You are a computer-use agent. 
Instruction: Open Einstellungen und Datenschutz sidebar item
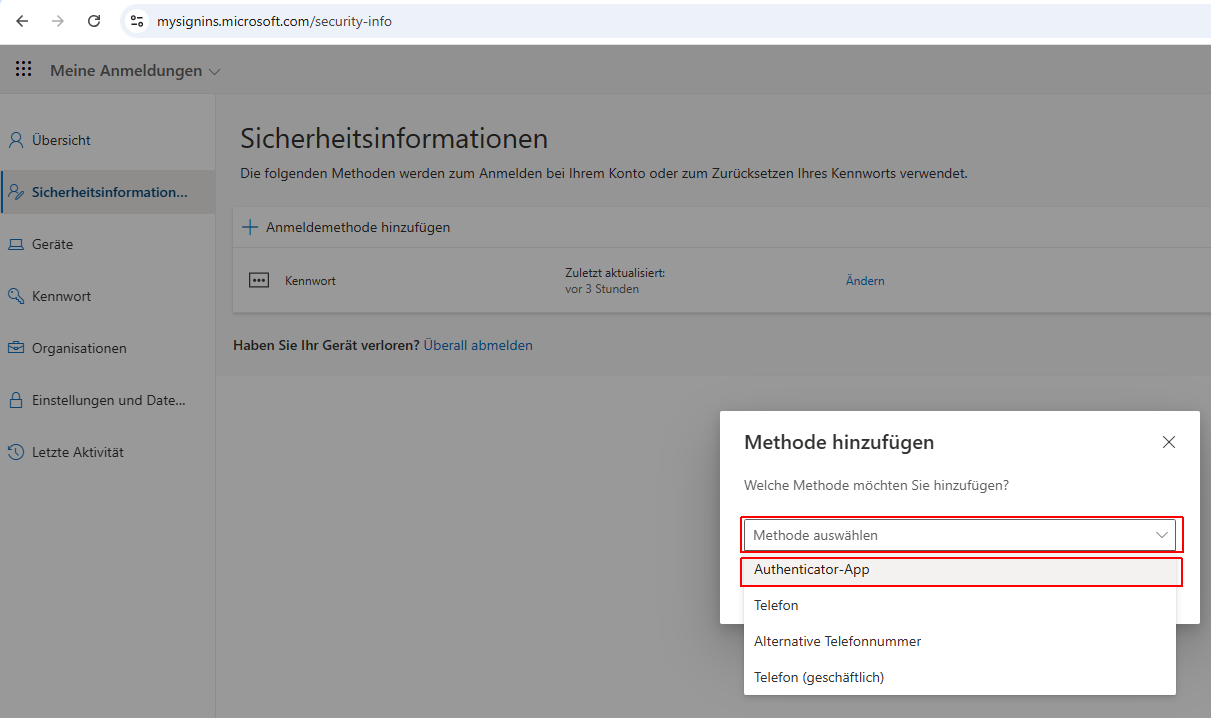coord(108,400)
